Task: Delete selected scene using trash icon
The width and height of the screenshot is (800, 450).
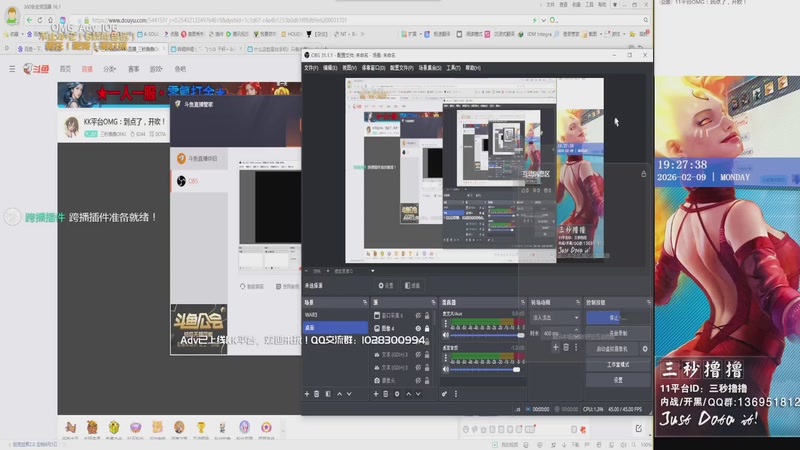Action: click(x=317, y=394)
